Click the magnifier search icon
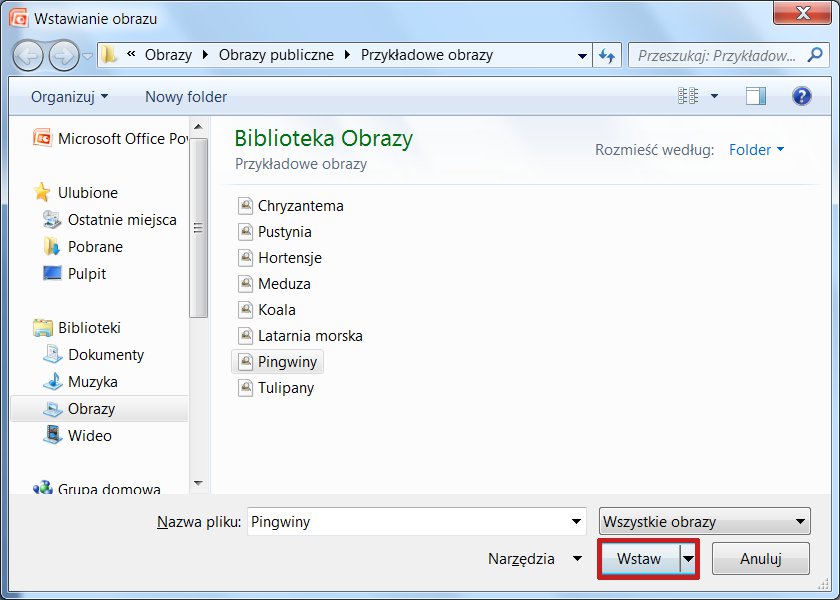 coord(815,55)
